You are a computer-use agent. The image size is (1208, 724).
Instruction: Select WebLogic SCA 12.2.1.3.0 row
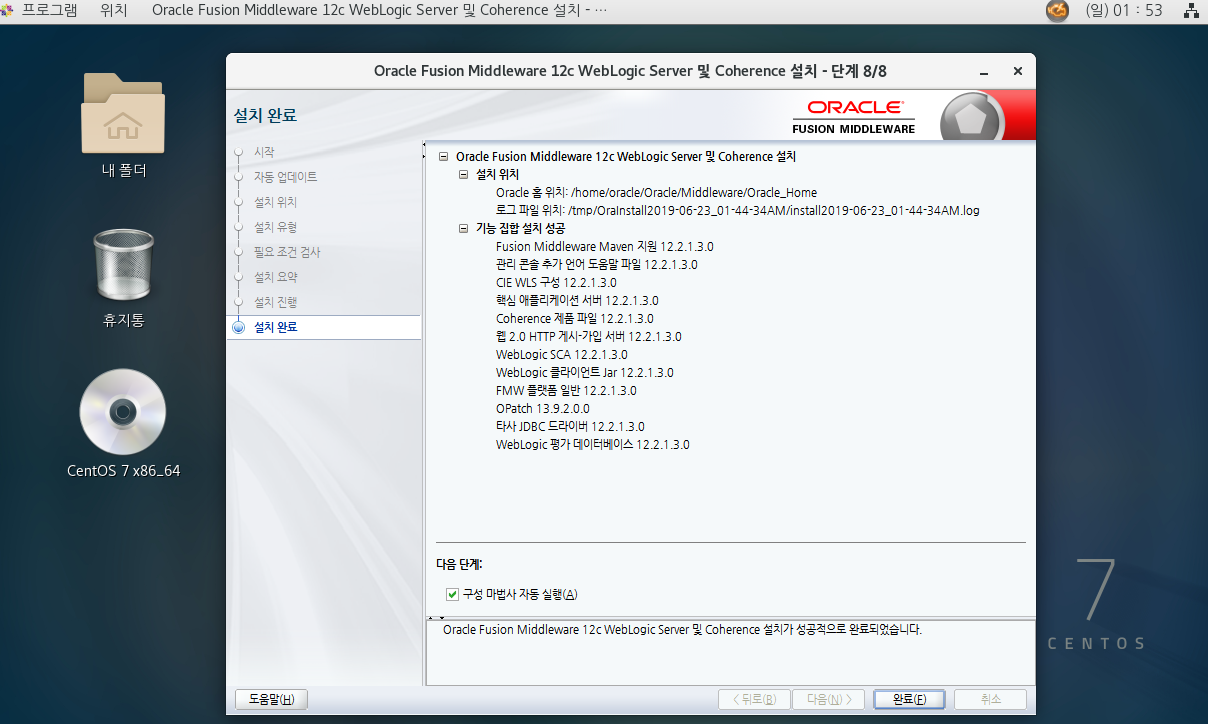point(561,355)
